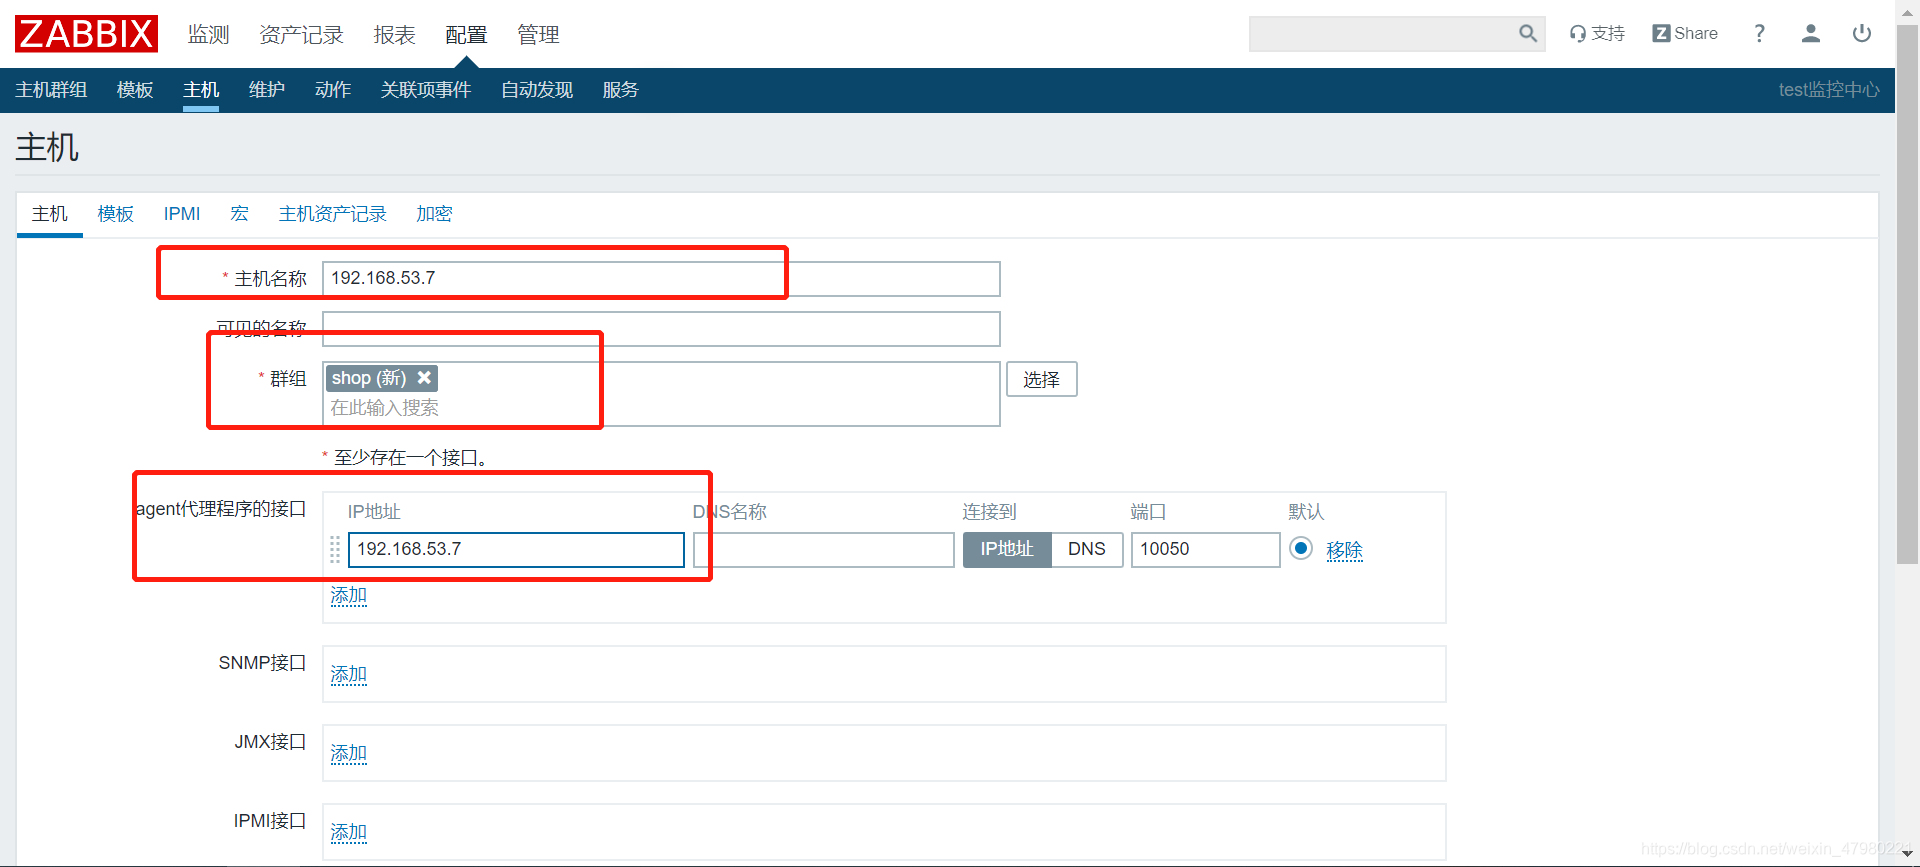Click 添加 under agent interface
1920x867 pixels.
point(349,596)
